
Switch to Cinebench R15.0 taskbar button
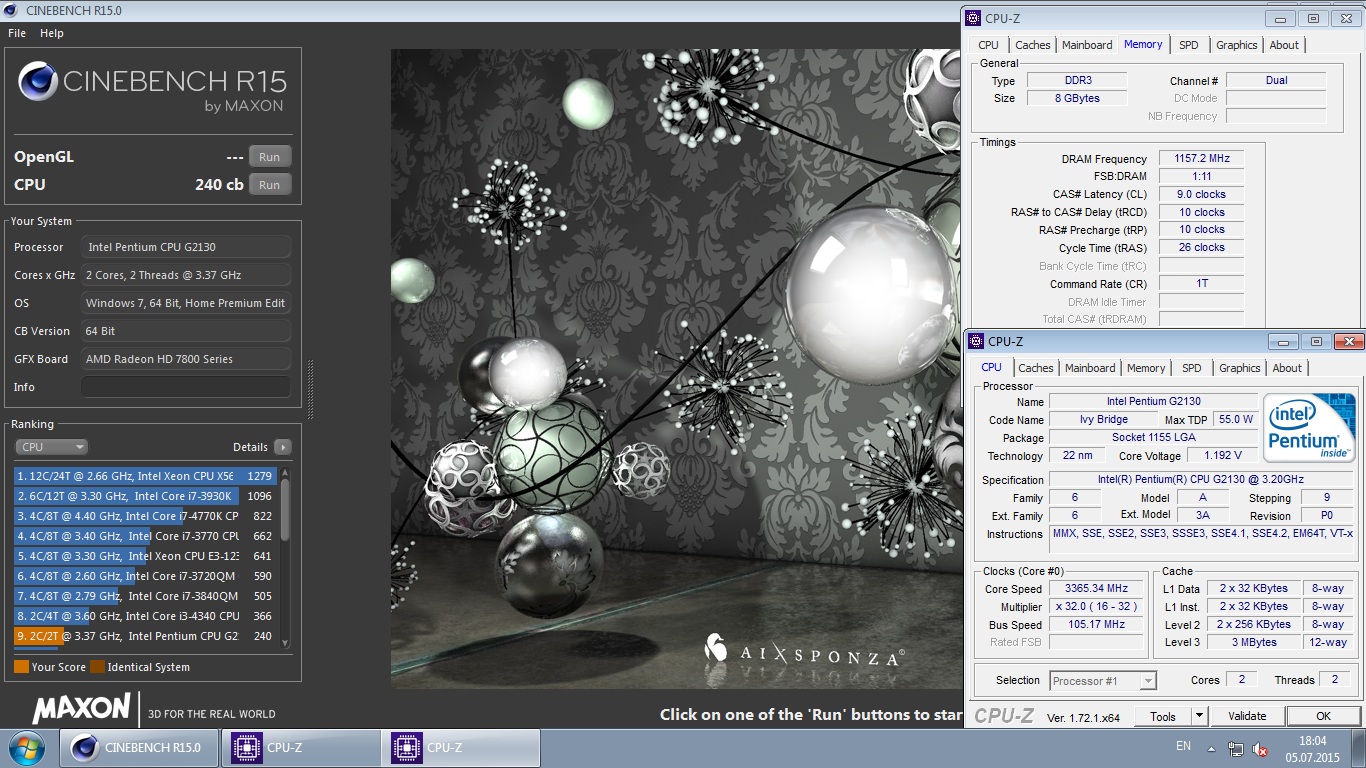(x=140, y=748)
